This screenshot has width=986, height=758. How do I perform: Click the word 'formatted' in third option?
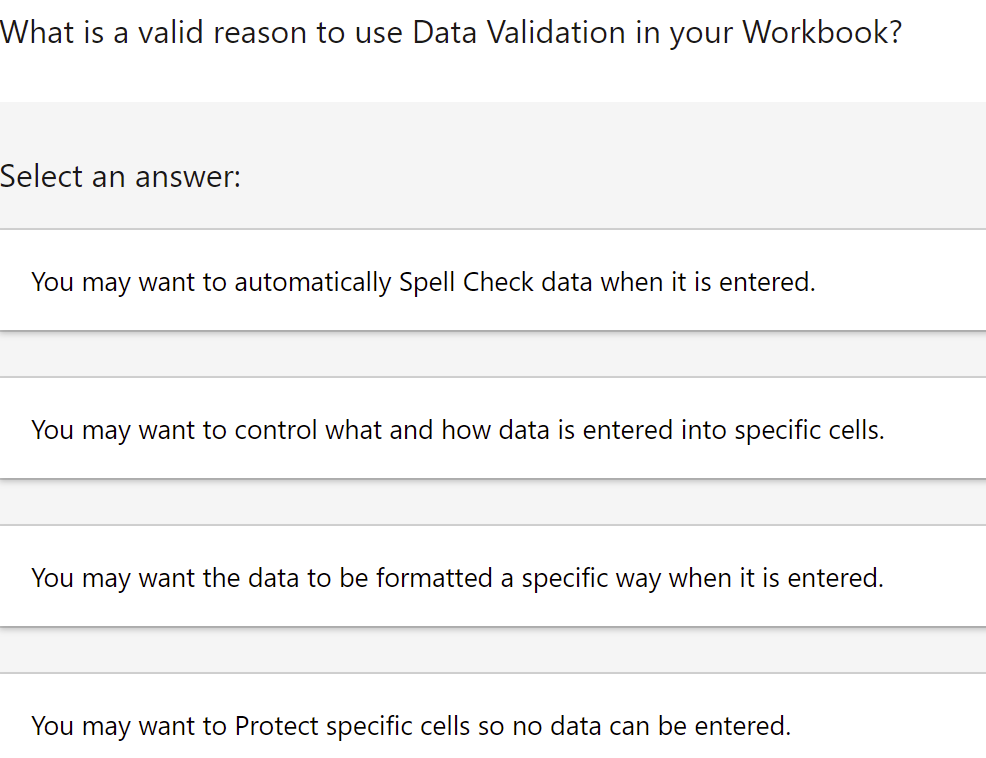click(434, 578)
